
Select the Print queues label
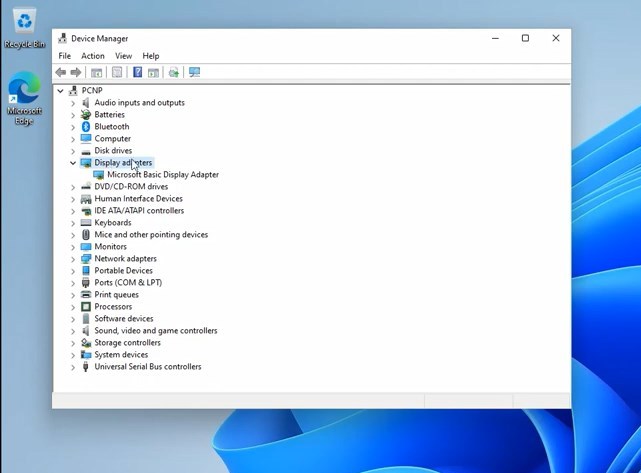click(117, 294)
